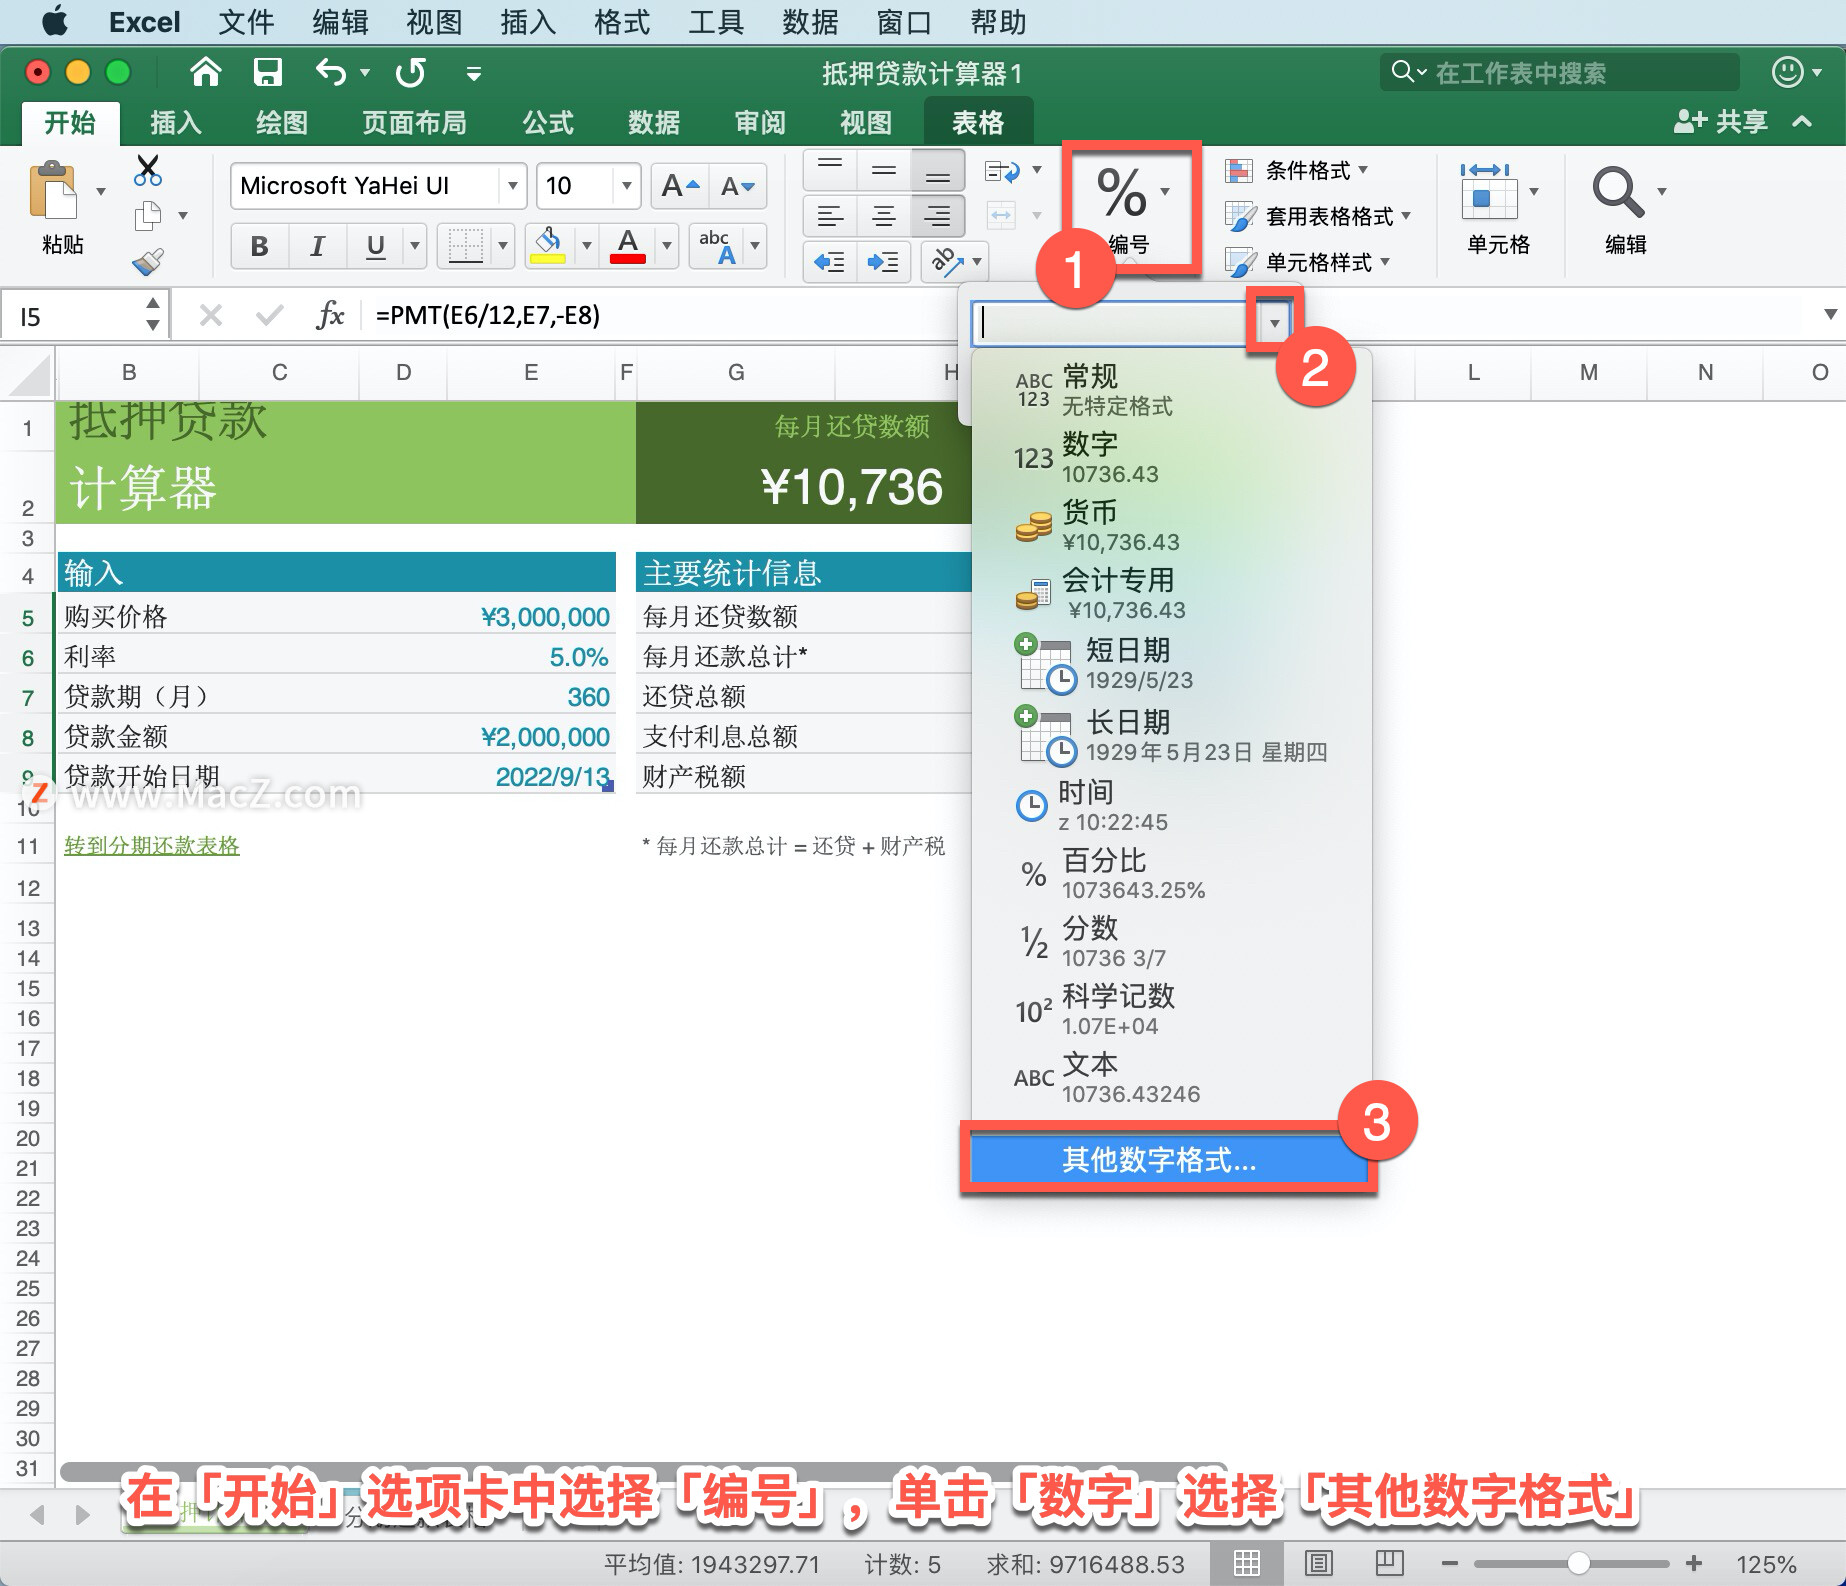The height and width of the screenshot is (1586, 1846).
Task: Click the zoom slider handle
Action: [x=1578, y=1563]
